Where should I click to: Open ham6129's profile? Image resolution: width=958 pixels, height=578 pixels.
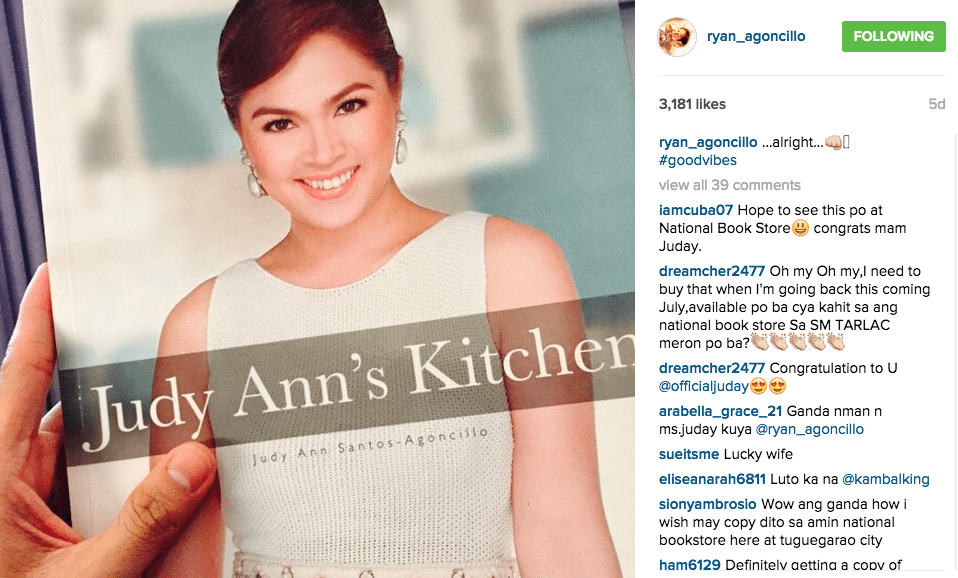[690, 565]
